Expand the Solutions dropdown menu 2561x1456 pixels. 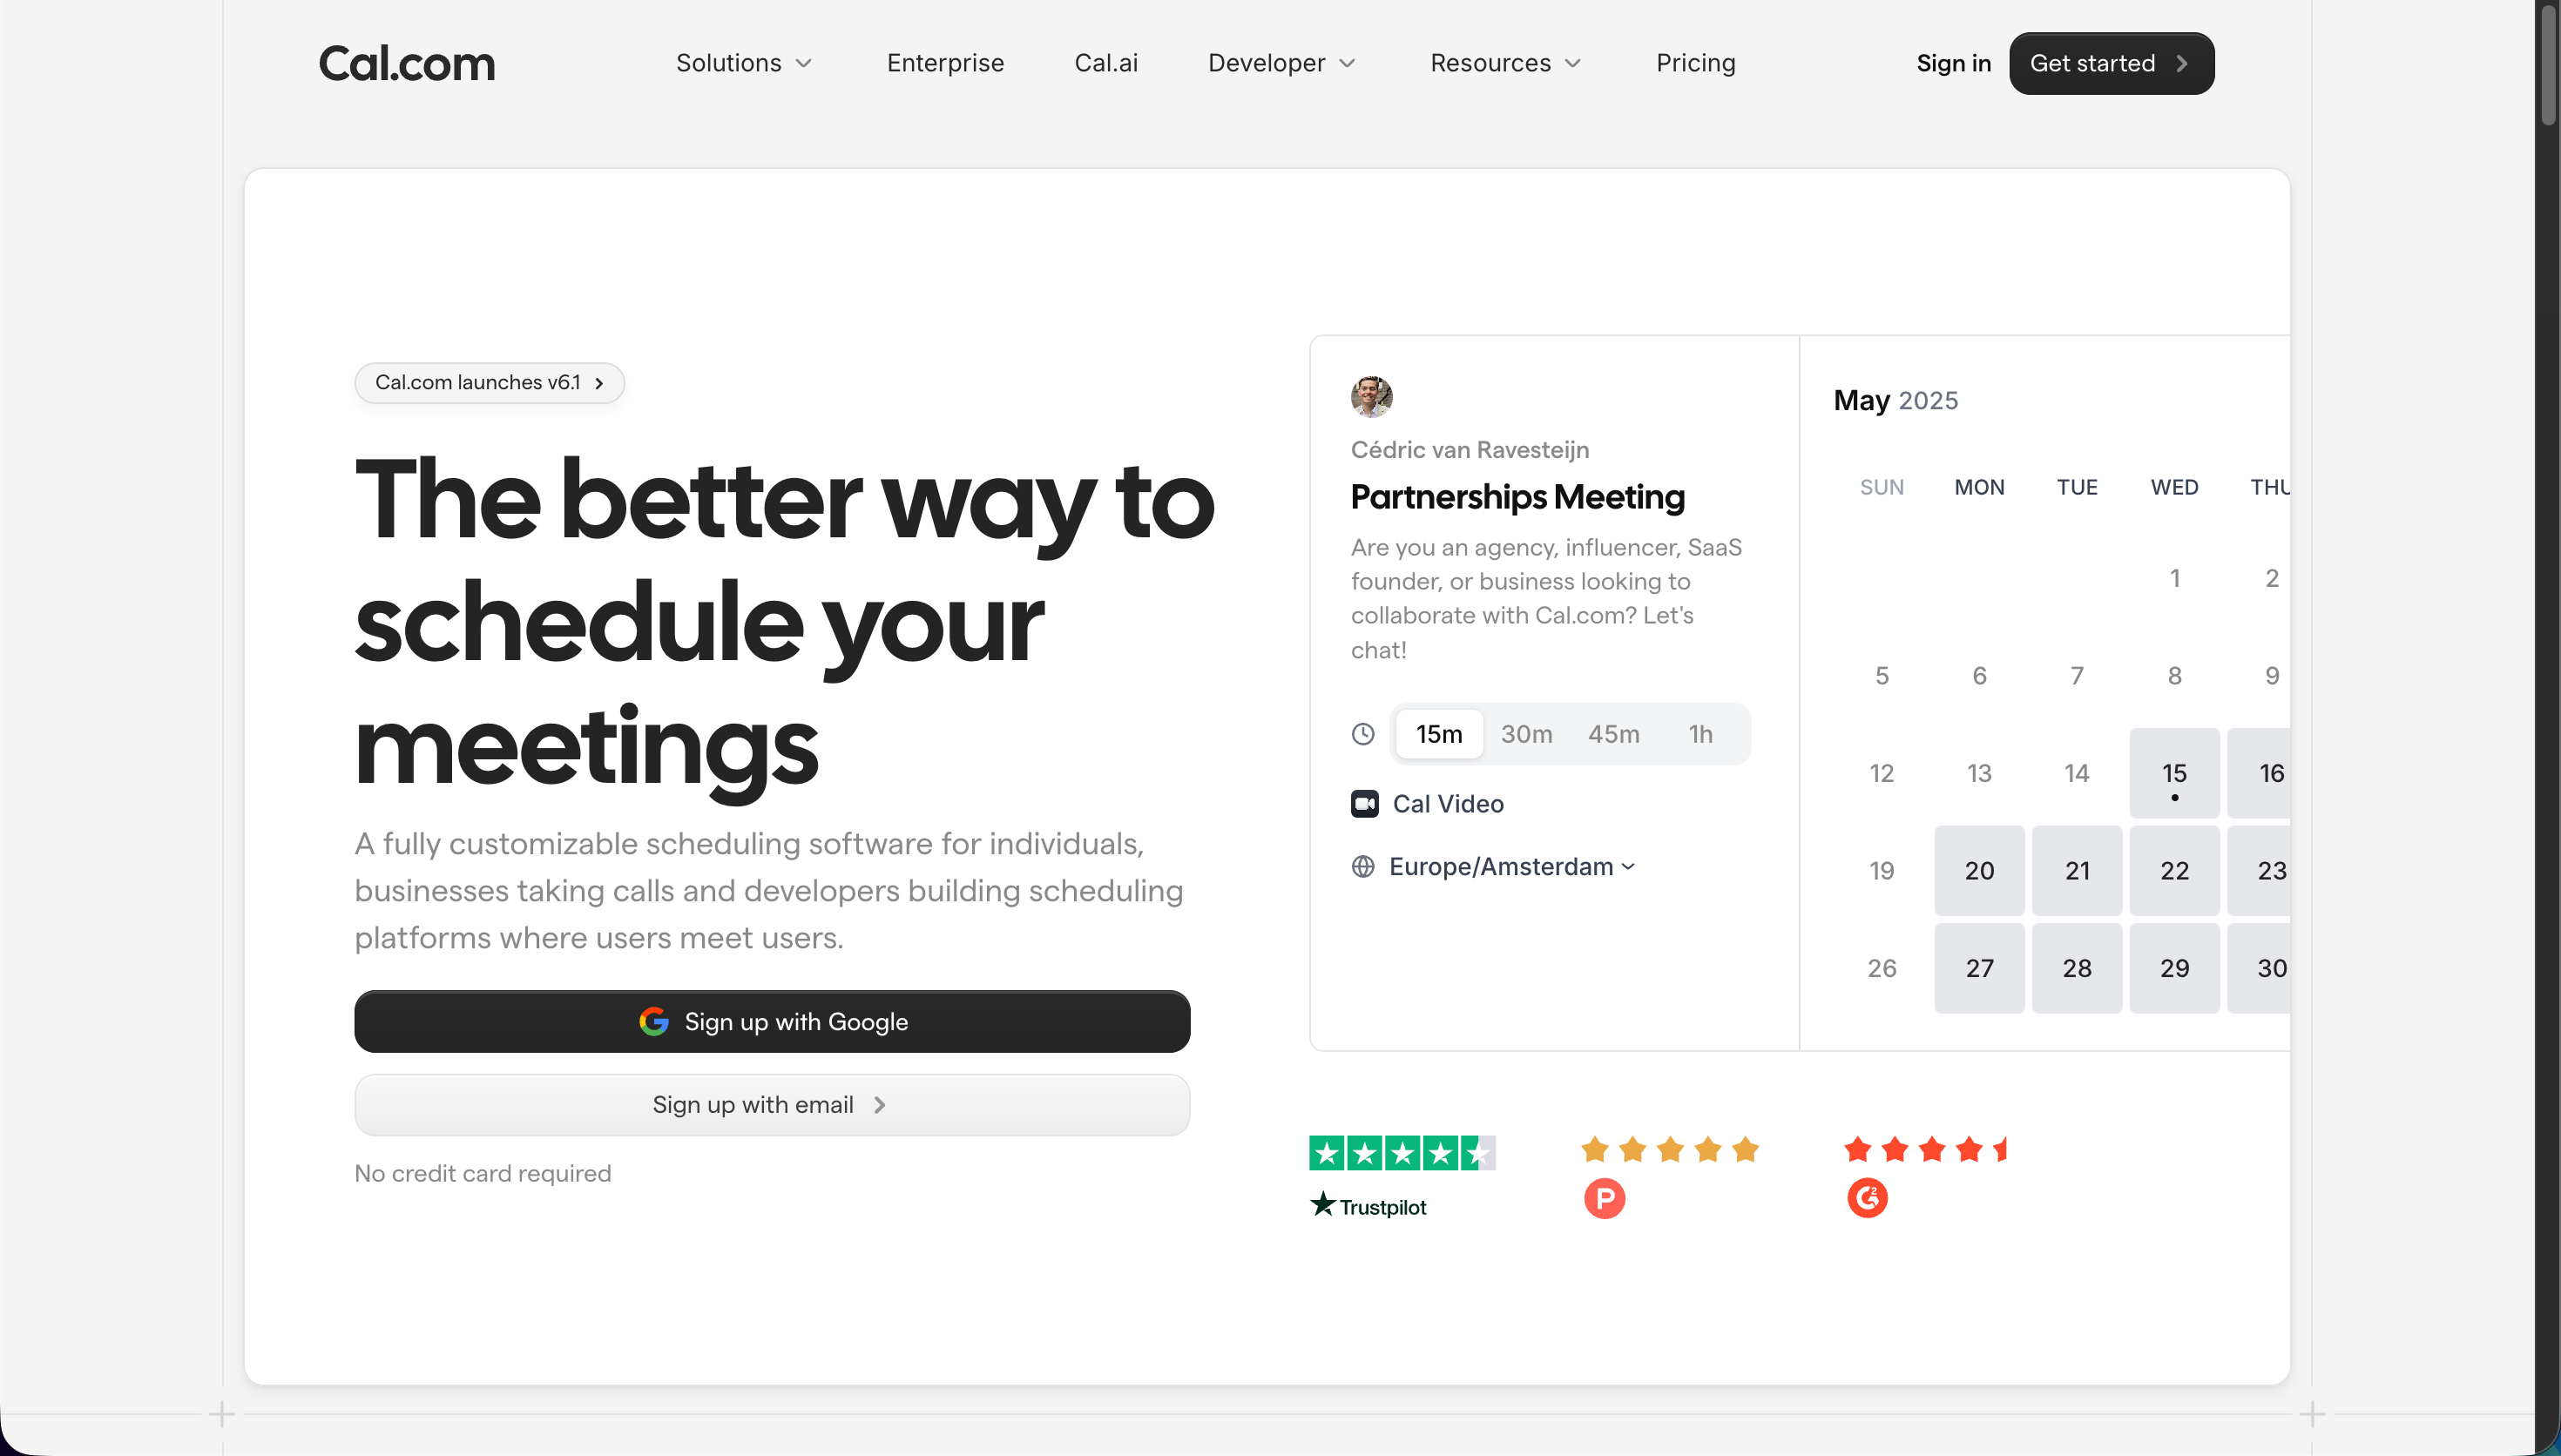(743, 63)
